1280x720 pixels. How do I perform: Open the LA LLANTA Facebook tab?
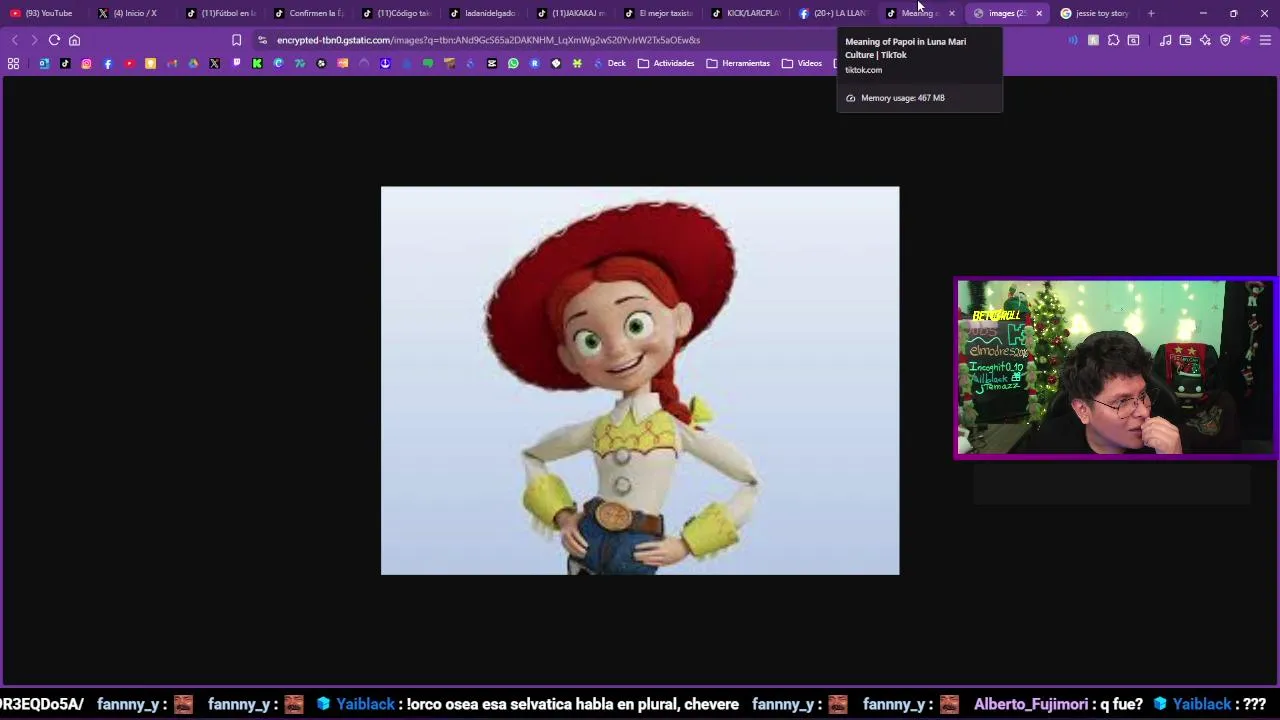point(834,13)
